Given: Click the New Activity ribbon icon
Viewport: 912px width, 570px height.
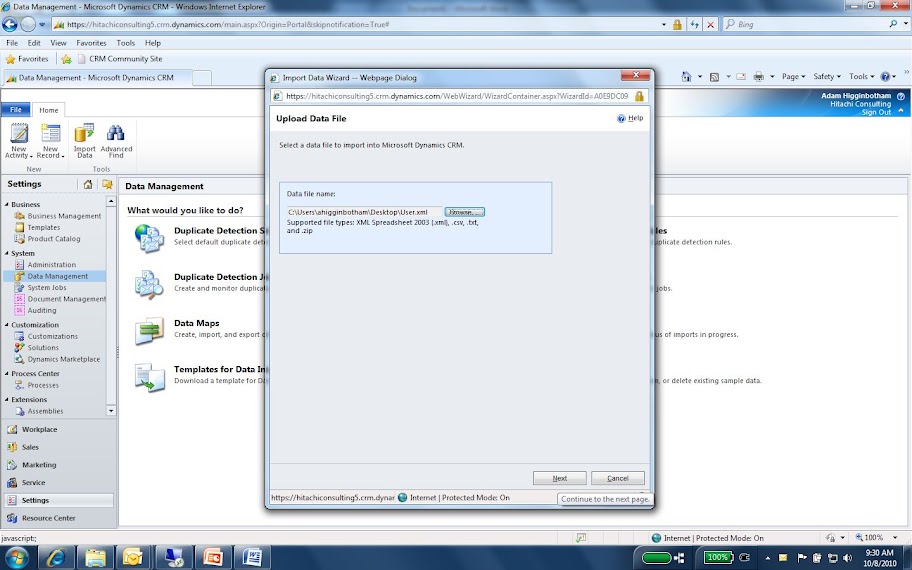Looking at the screenshot, I should (19, 134).
